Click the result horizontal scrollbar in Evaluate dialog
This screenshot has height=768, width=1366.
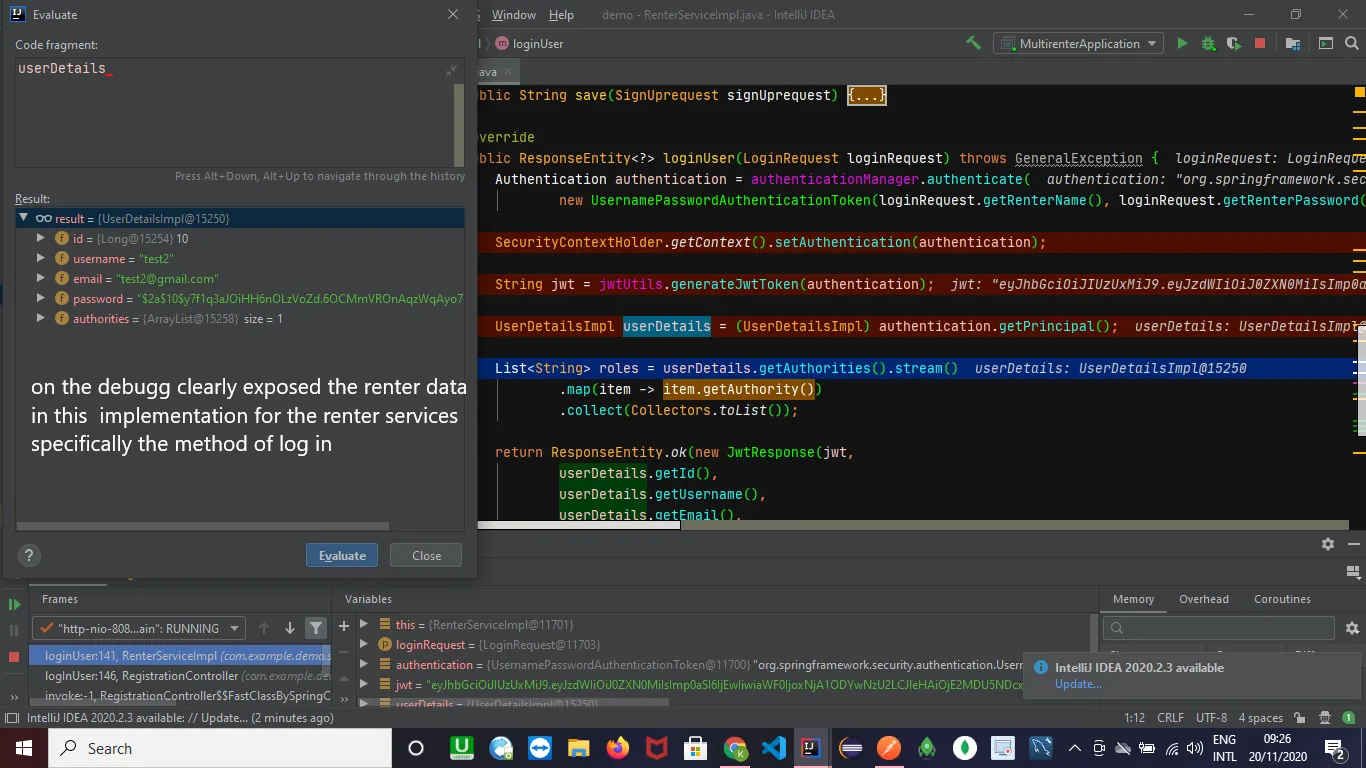point(203,526)
